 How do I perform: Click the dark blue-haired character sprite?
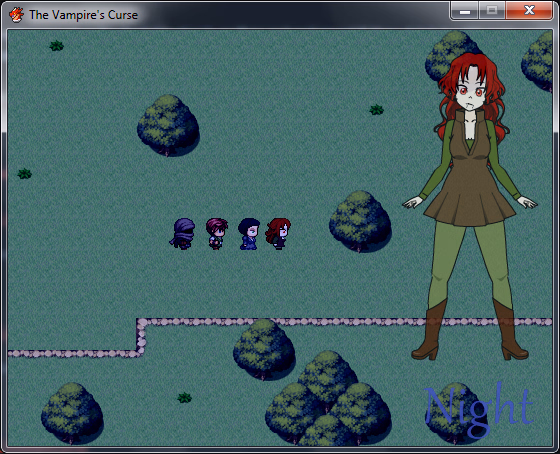pos(249,234)
